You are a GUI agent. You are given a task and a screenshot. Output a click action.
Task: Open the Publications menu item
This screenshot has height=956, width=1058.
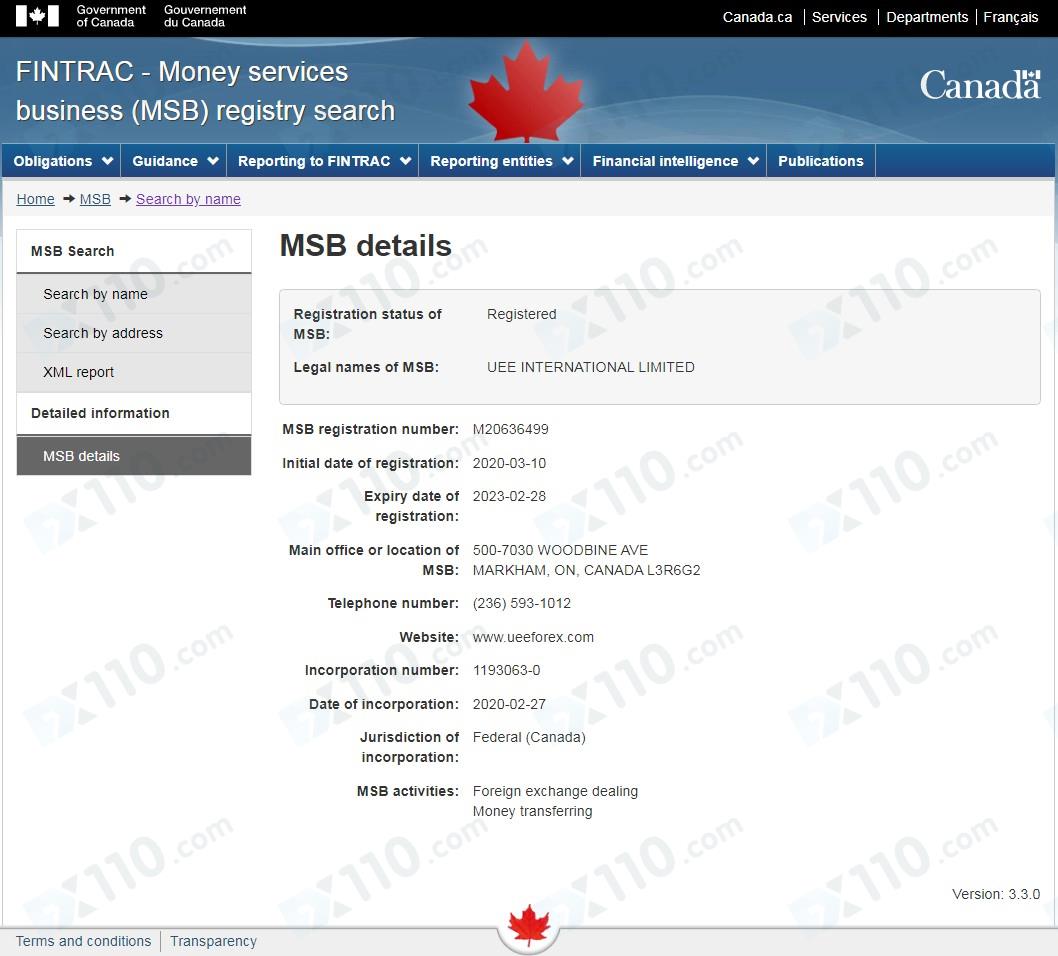click(x=821, y=161)
